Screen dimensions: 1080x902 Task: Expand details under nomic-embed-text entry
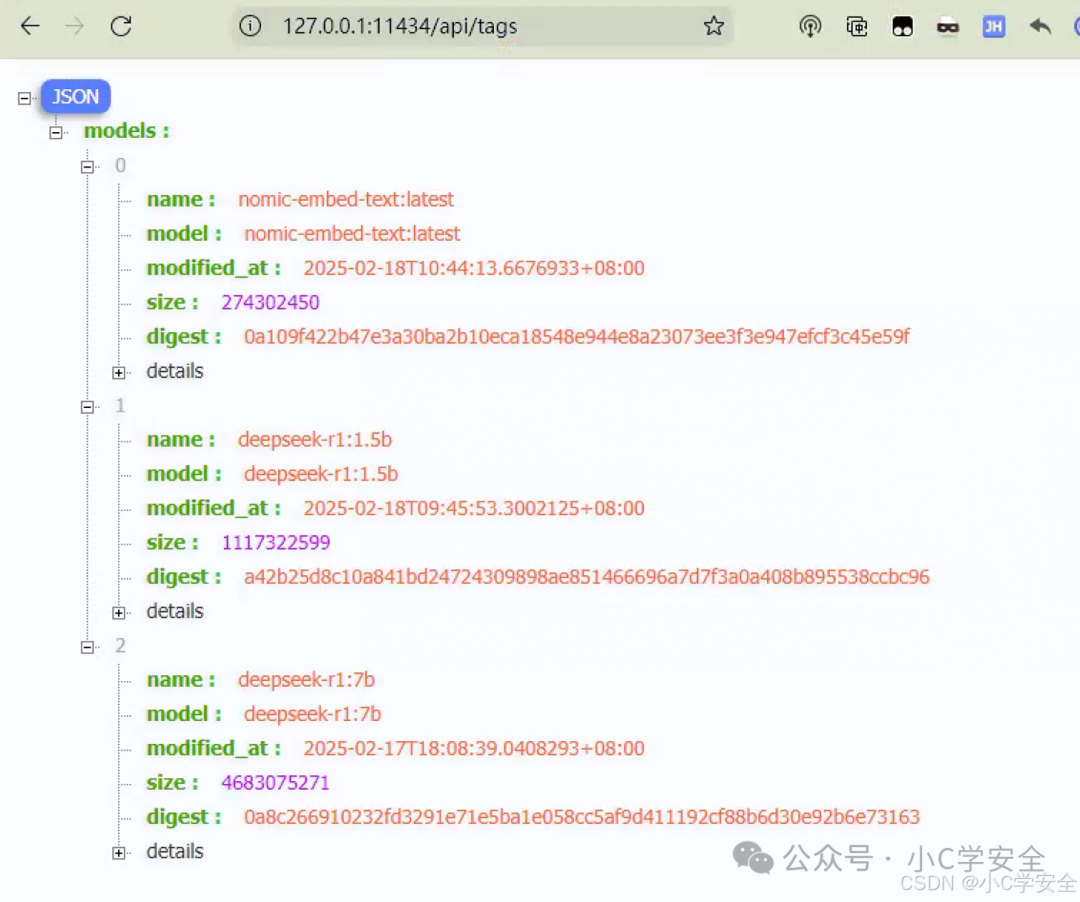(x=118, y=373)
